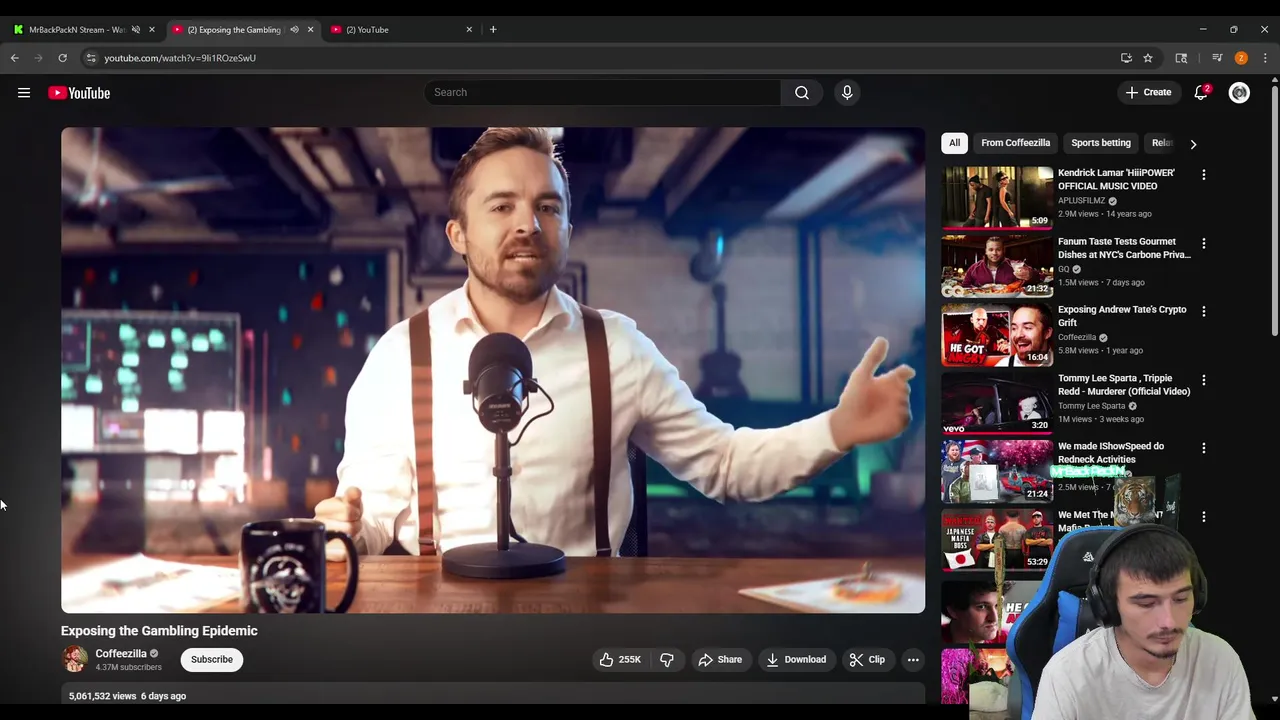The image size is (1280, 720).
Task: Go back in browser history
Action: 15,58
